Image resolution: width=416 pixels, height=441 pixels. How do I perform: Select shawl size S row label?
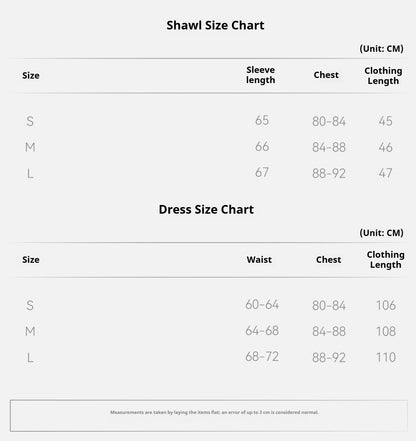[30, 121]
